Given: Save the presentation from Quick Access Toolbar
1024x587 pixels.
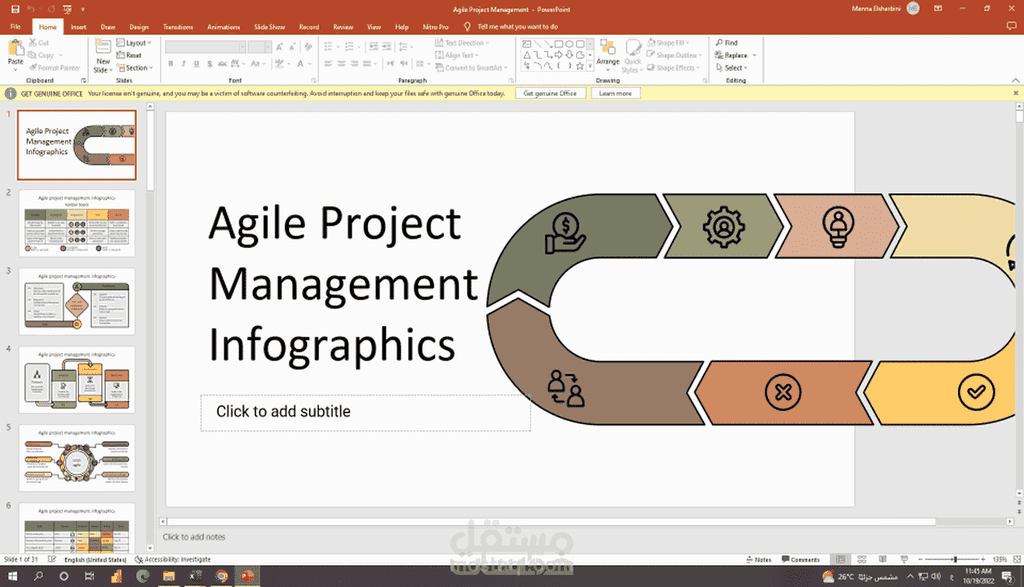Looking at the screenshot, I should [15, 9].
